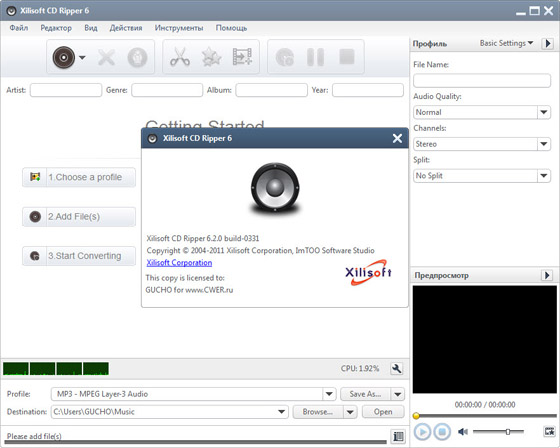This screenshot has width=560, height=448.
Task: Click the disc info toolbar icon
Action: point(138,57)
